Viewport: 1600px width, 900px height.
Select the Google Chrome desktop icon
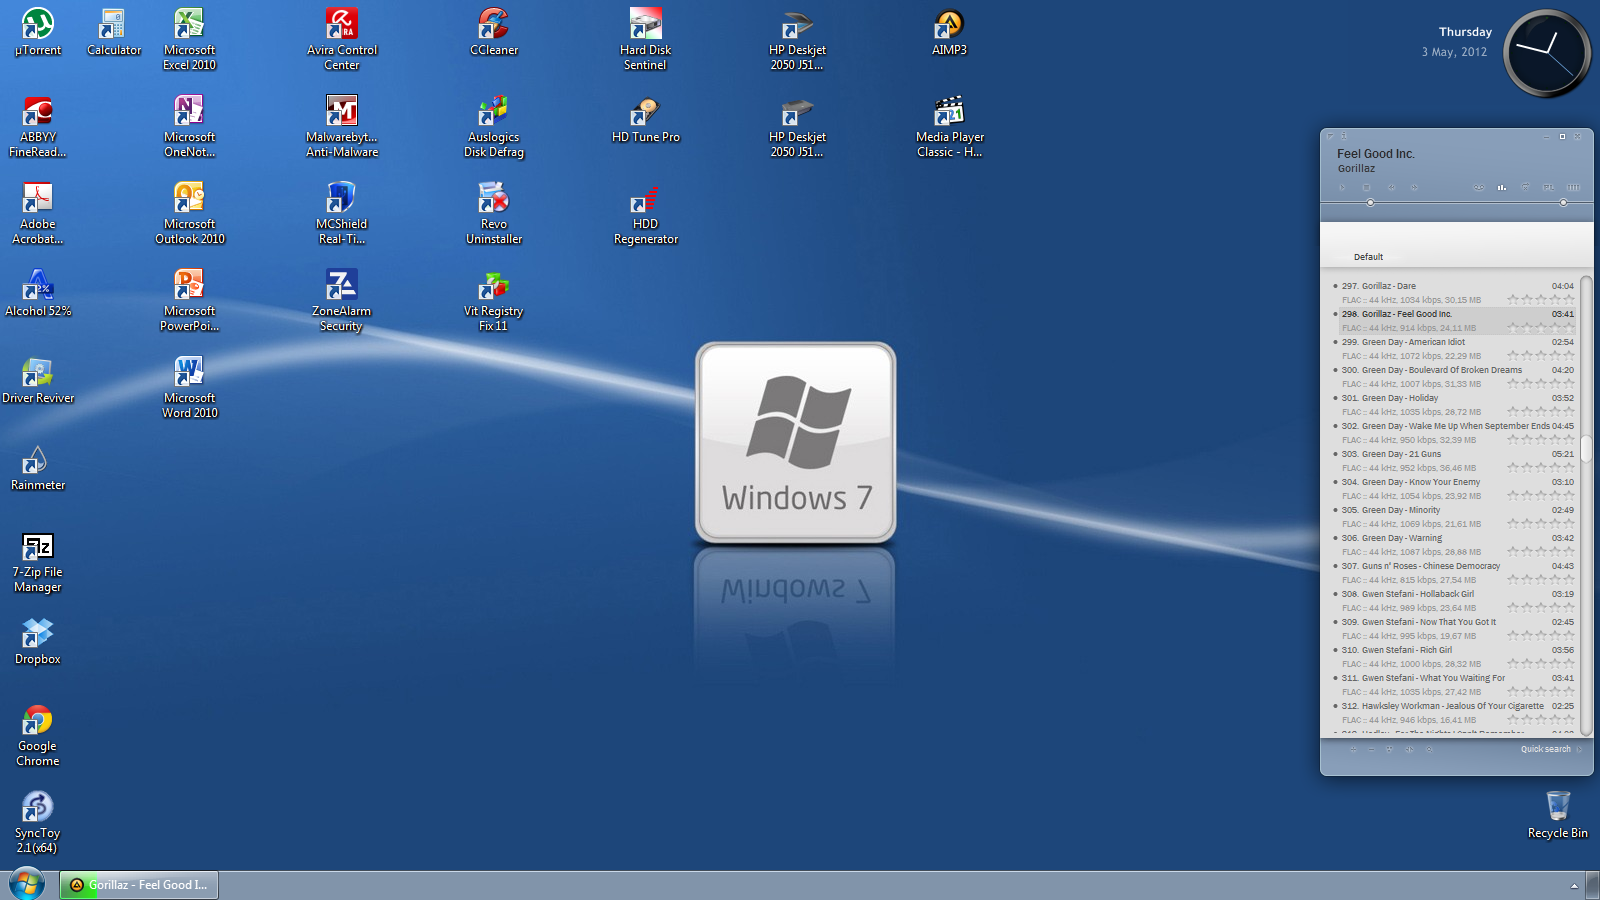tap(38, 735)
